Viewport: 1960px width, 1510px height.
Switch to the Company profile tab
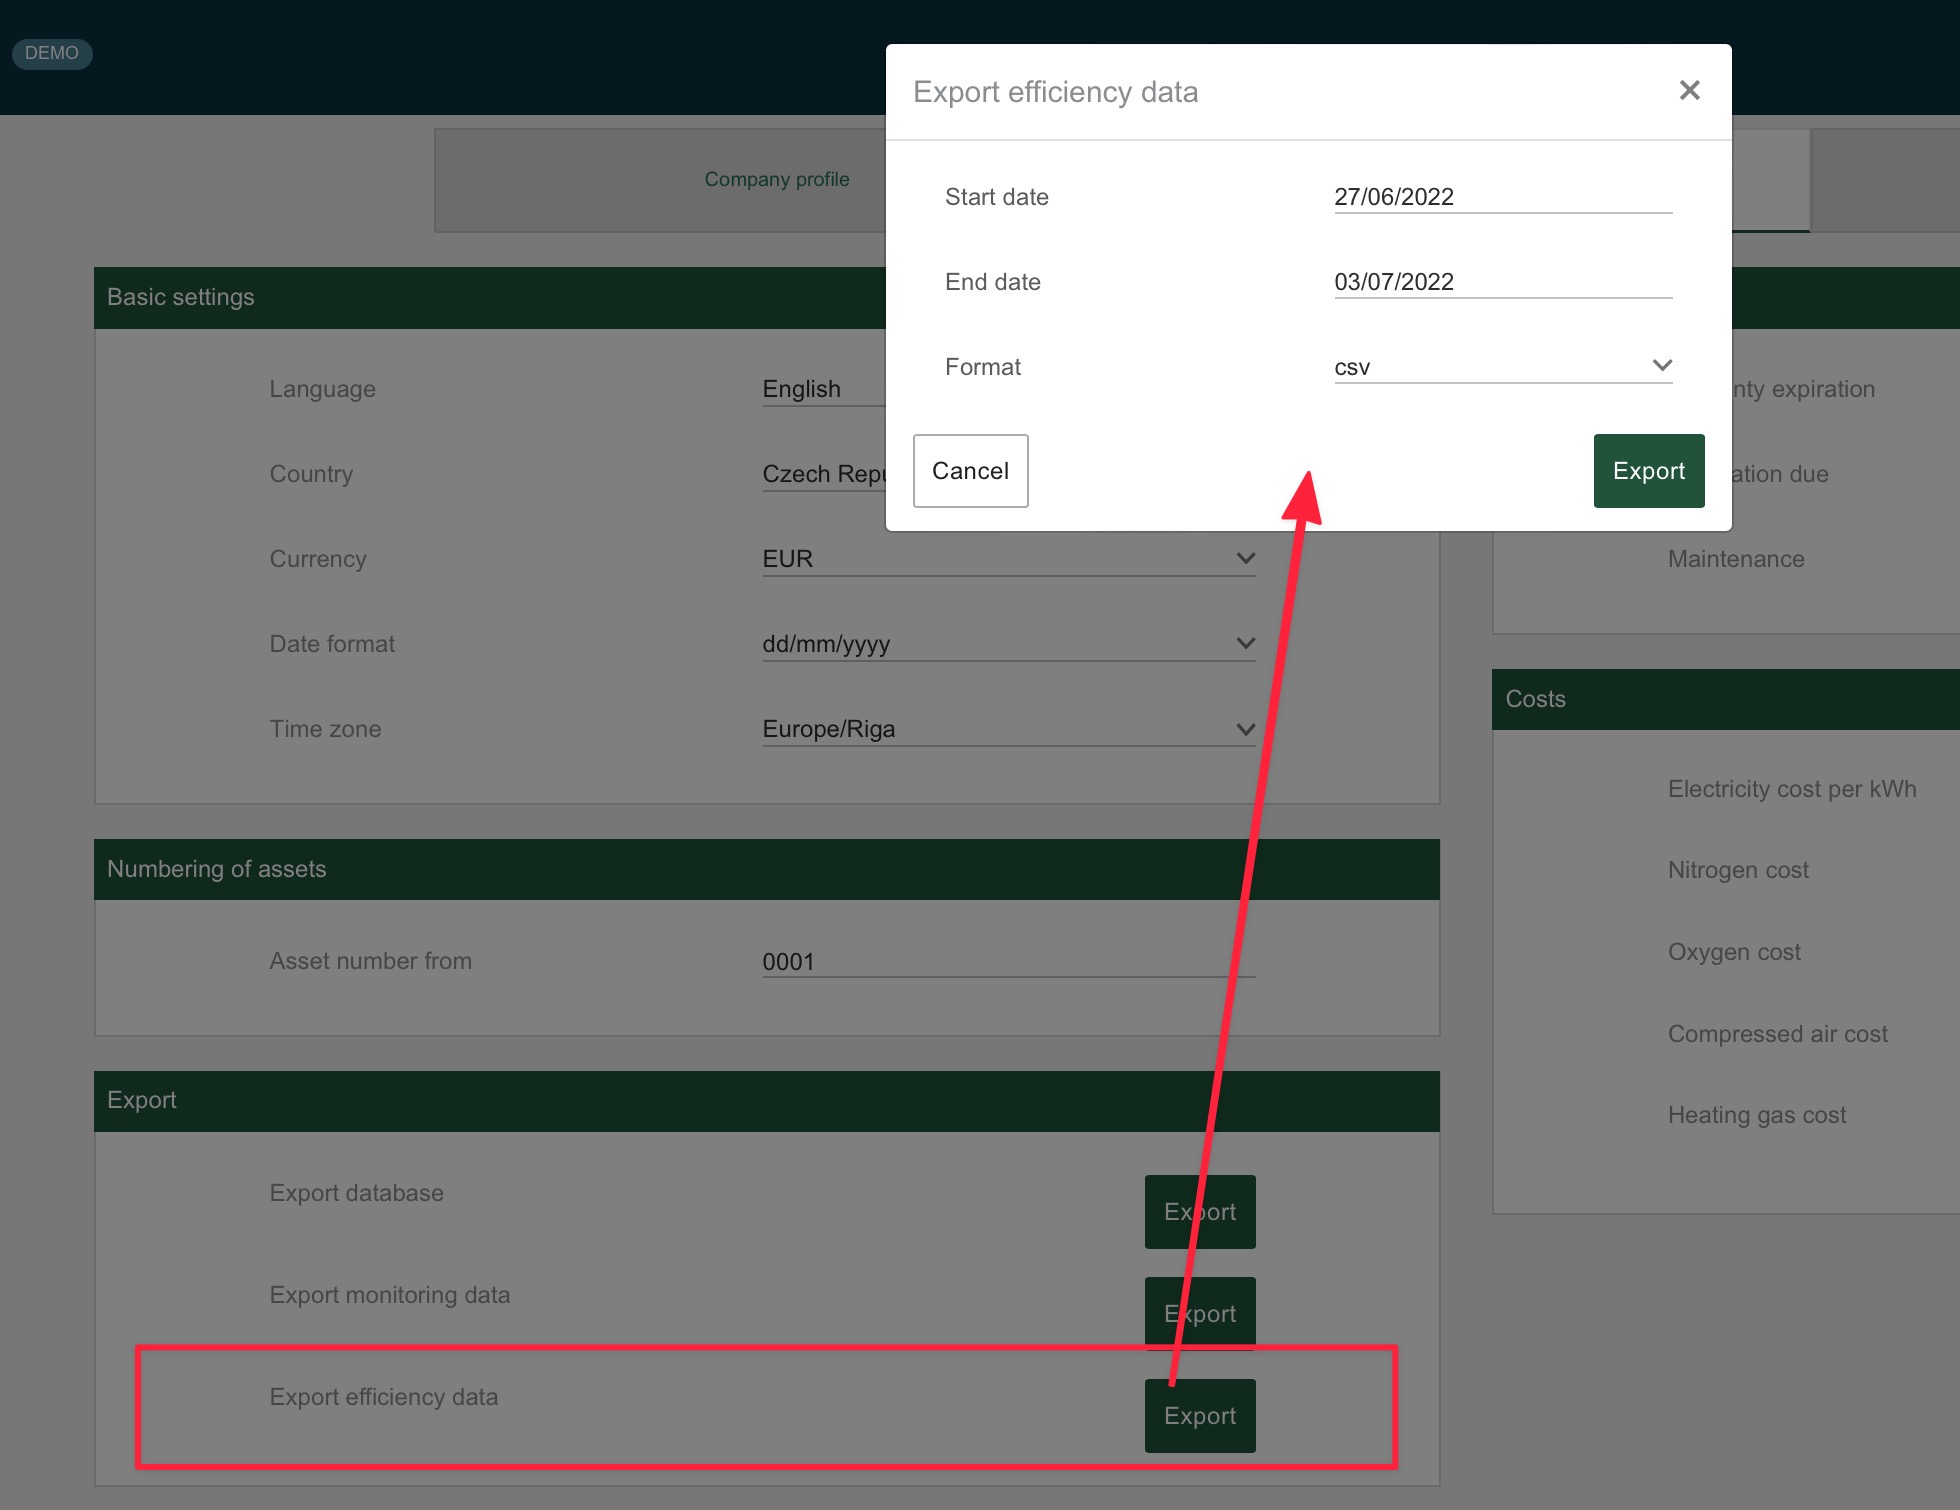[776, 180]
